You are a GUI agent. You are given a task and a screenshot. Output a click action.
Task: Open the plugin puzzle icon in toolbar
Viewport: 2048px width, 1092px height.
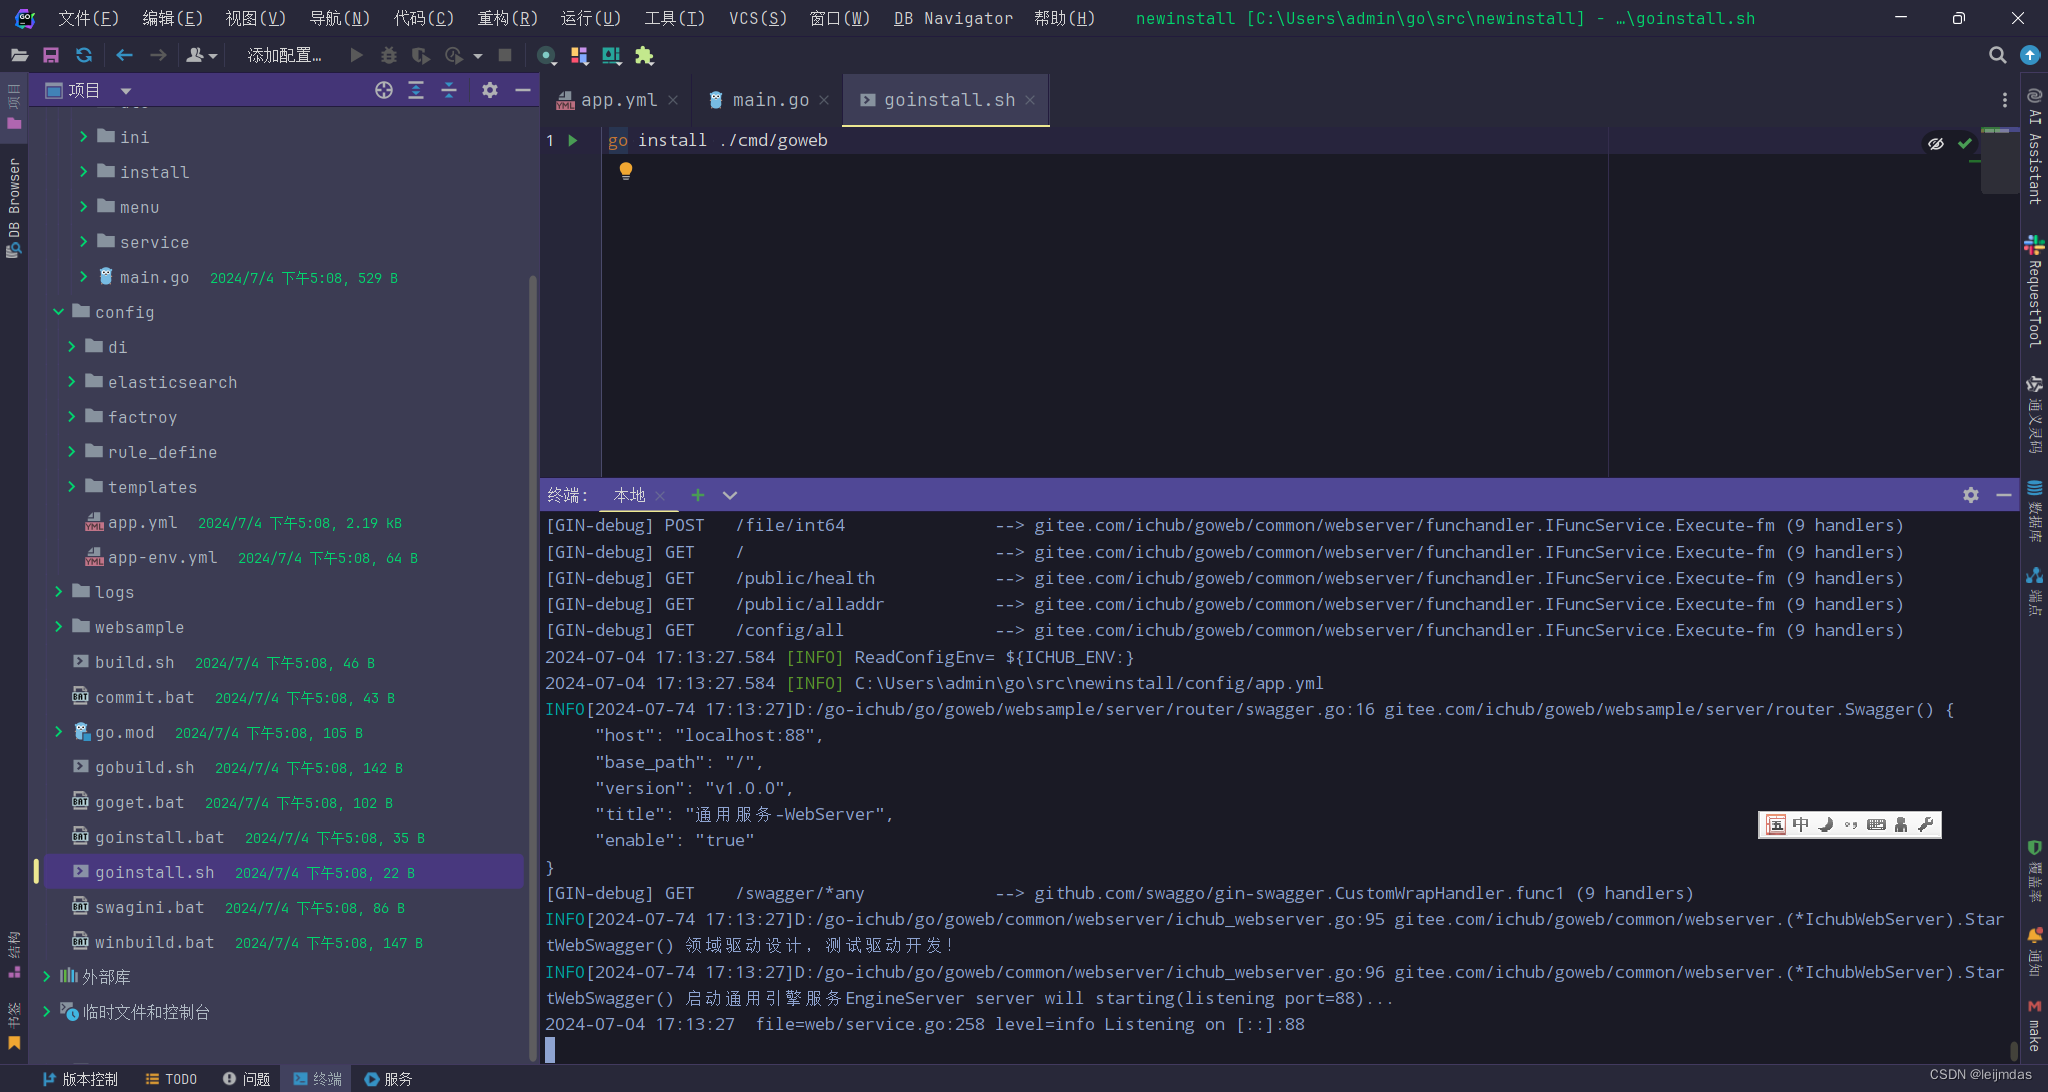point(644,56)
